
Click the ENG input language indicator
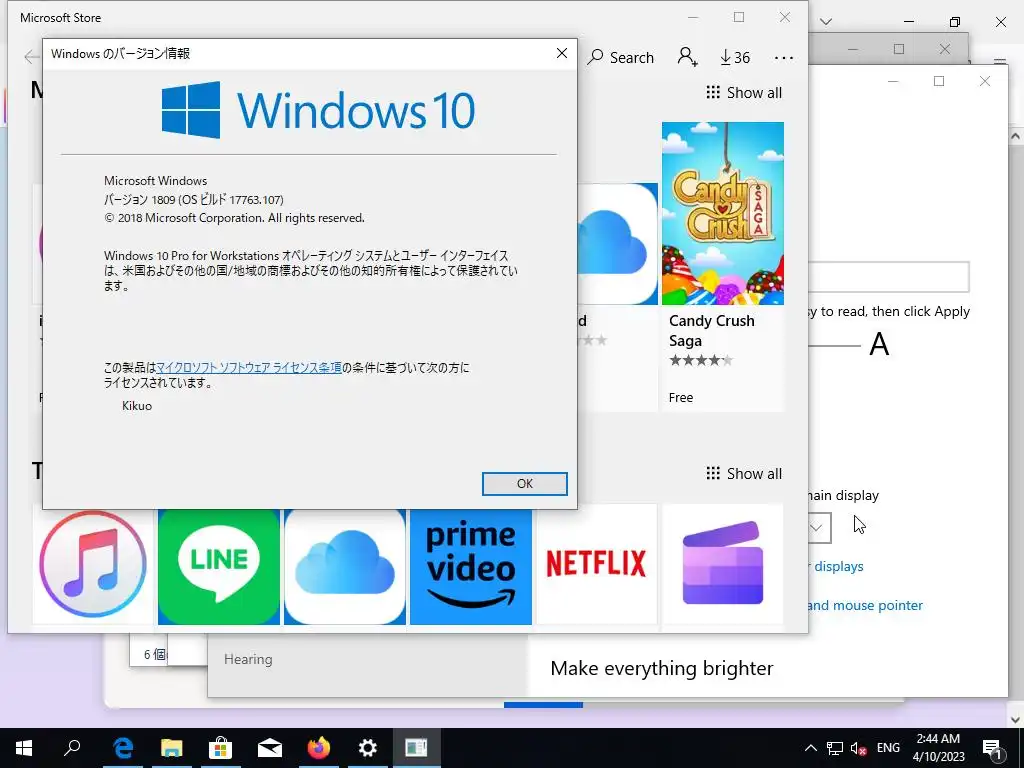[x=888, y=748]
